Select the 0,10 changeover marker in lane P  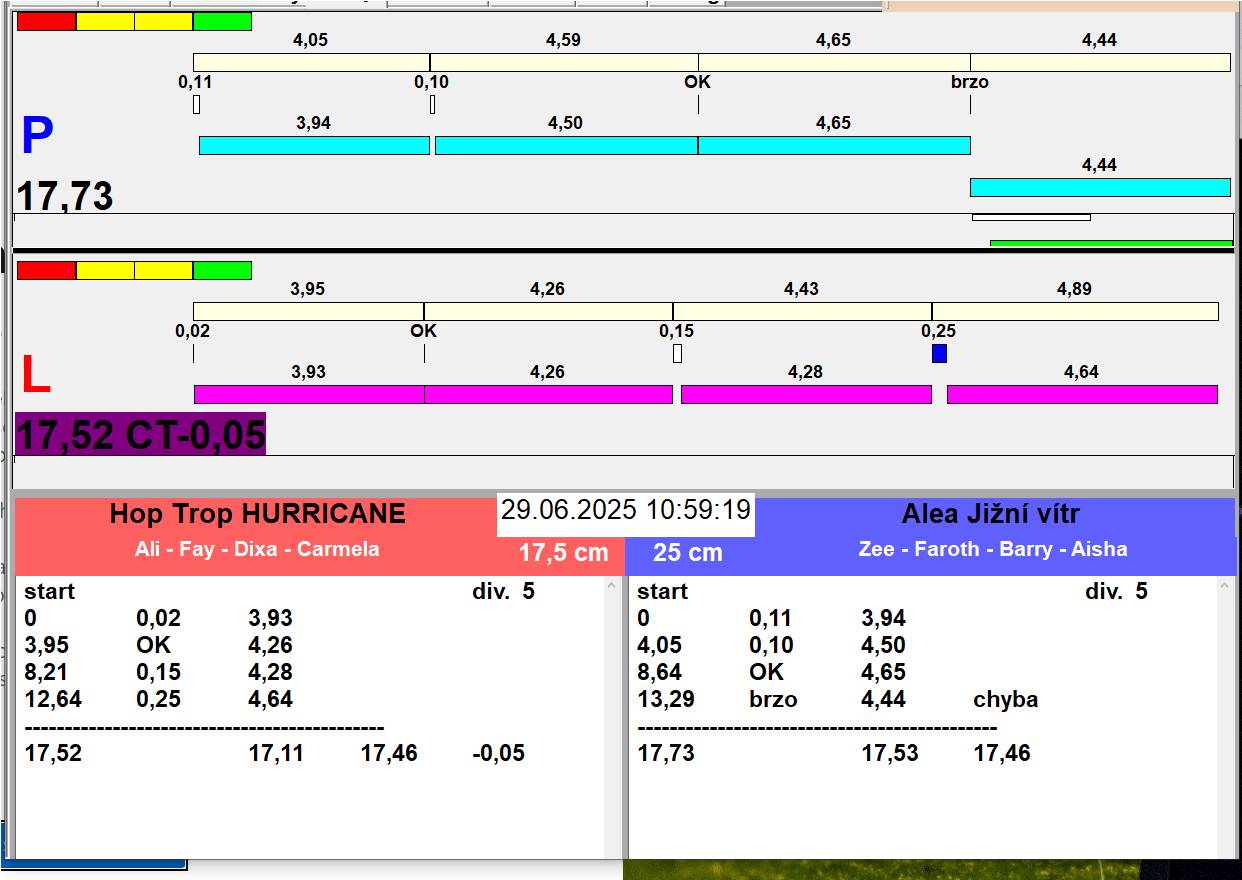tap(432, 104)
